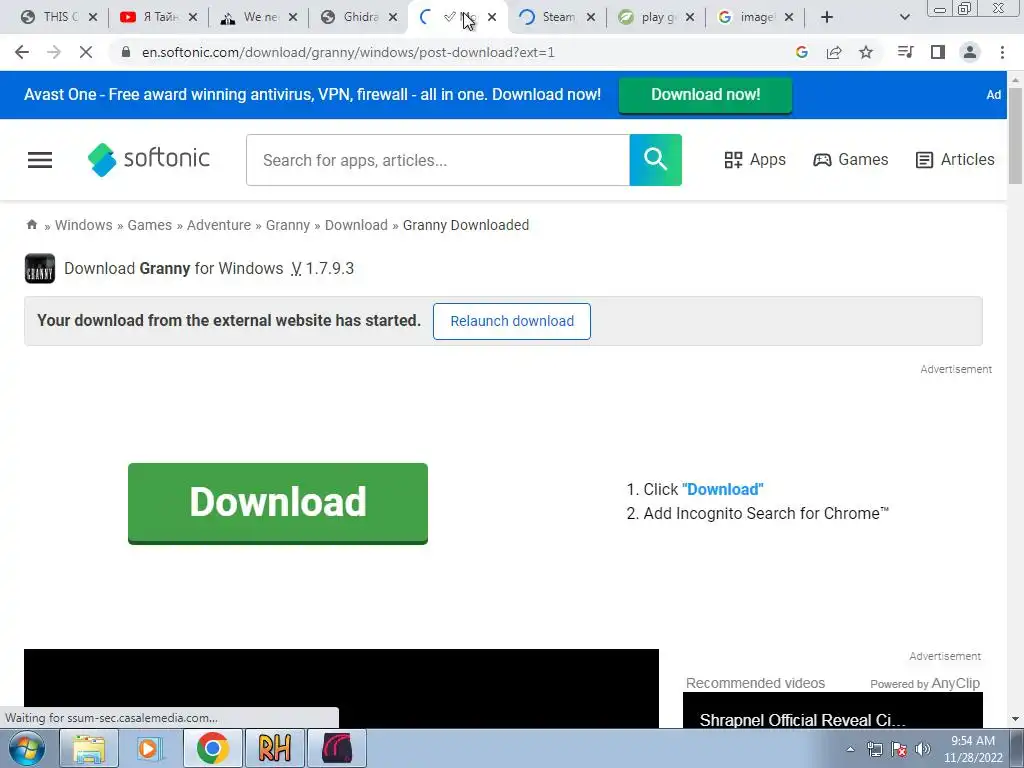Viewport: 1024px width, 768px height.
Task: Open Windows Start button
Action: click(x=27, y=748)
